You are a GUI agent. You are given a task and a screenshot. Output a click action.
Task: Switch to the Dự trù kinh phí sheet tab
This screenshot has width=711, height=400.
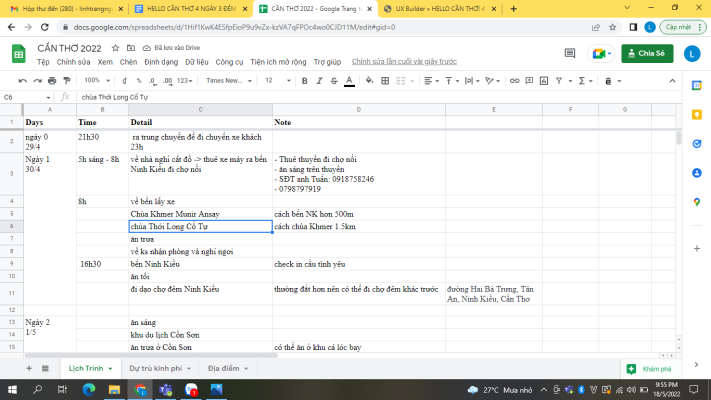tap(160, 368)
